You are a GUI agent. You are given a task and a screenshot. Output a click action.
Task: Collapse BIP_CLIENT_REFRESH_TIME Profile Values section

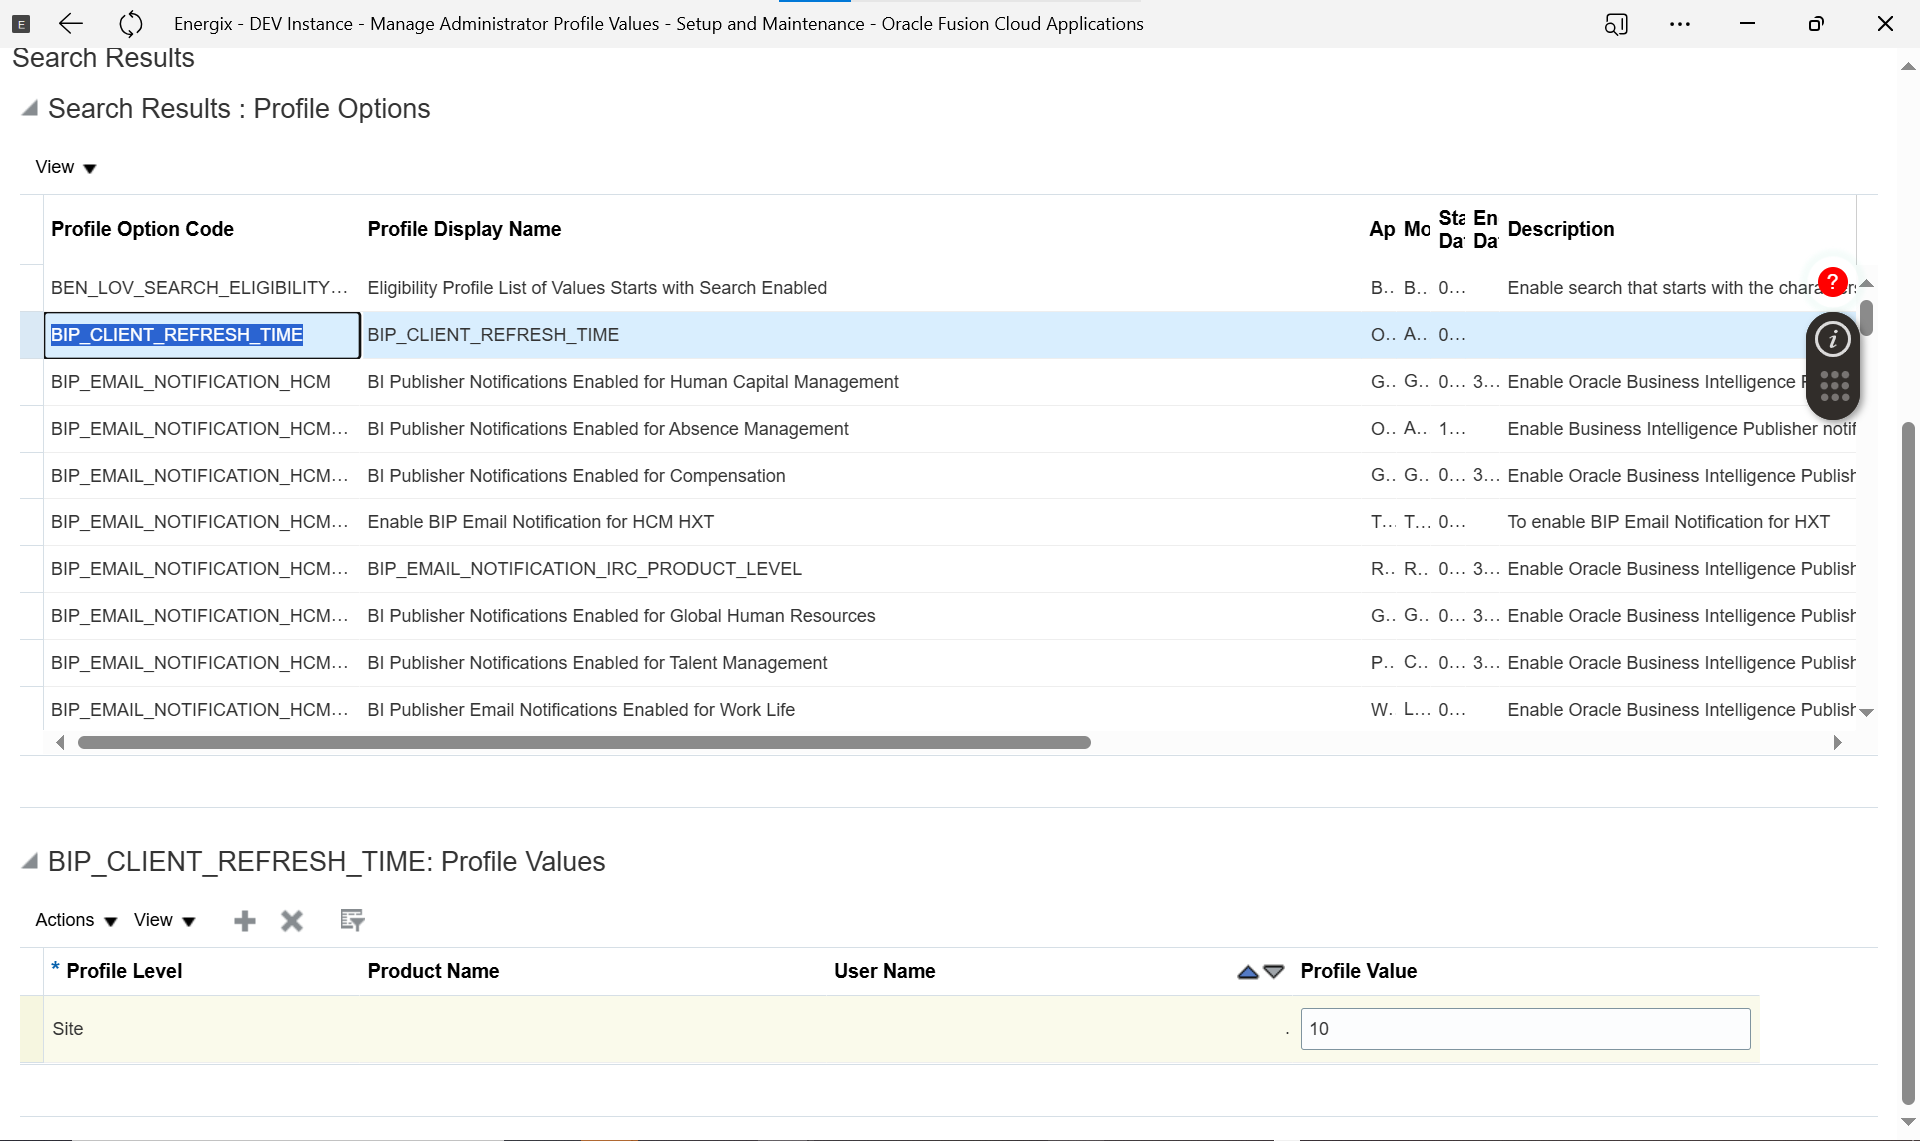click(x=30, y=861)
